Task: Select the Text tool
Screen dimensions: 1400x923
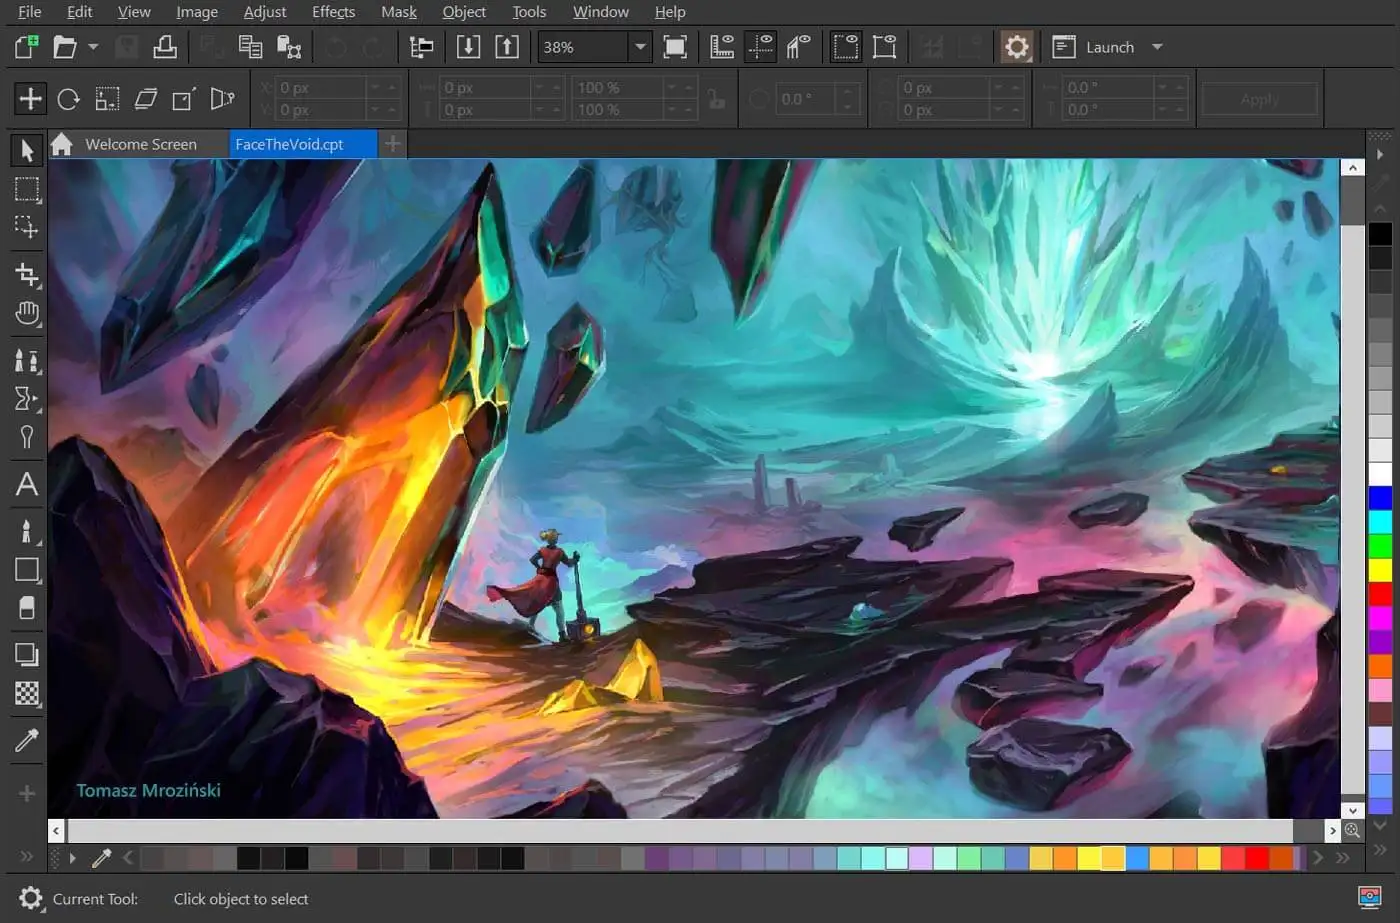Action: (x=27, y=485)
